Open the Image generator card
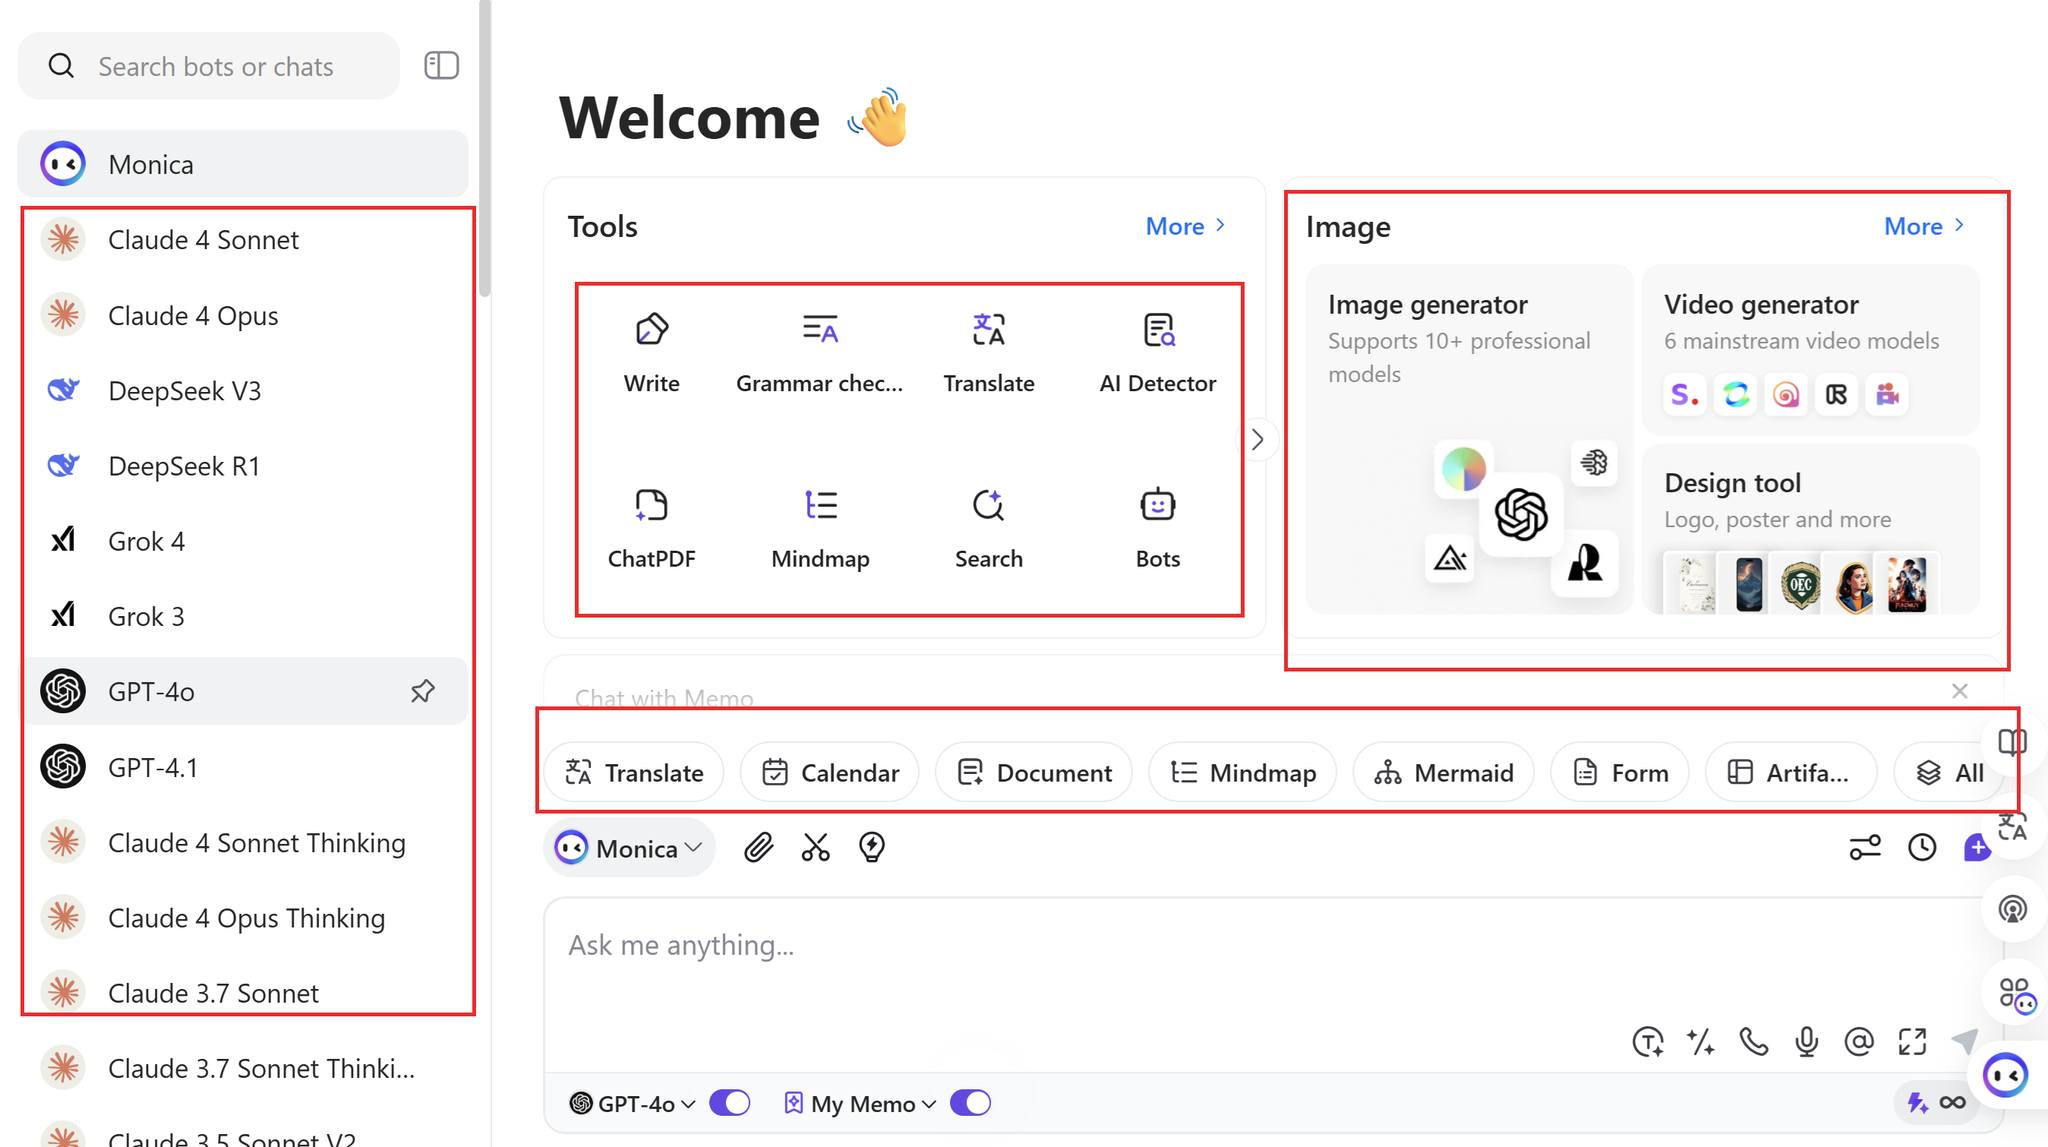The width and height of the screenshot is (2048, 1147). point(1468,438)
